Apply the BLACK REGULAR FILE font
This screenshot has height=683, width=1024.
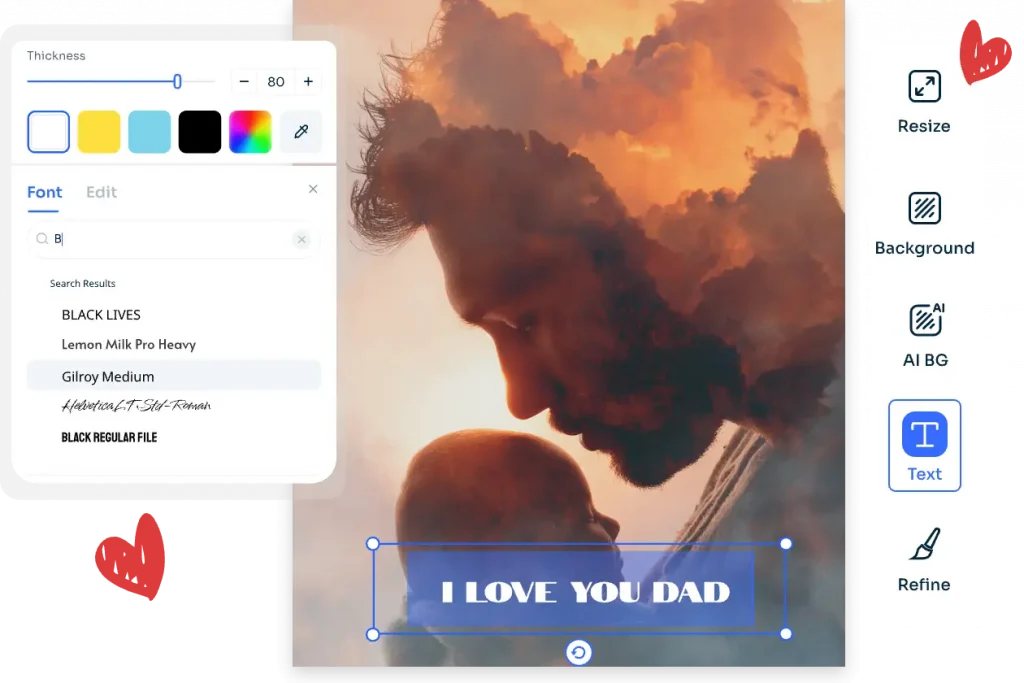point(109,437)
